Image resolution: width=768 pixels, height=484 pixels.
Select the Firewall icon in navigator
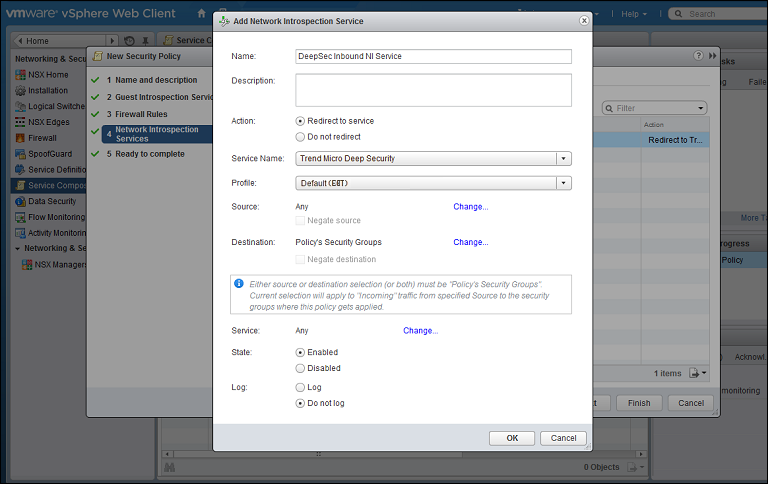[20, 138]
